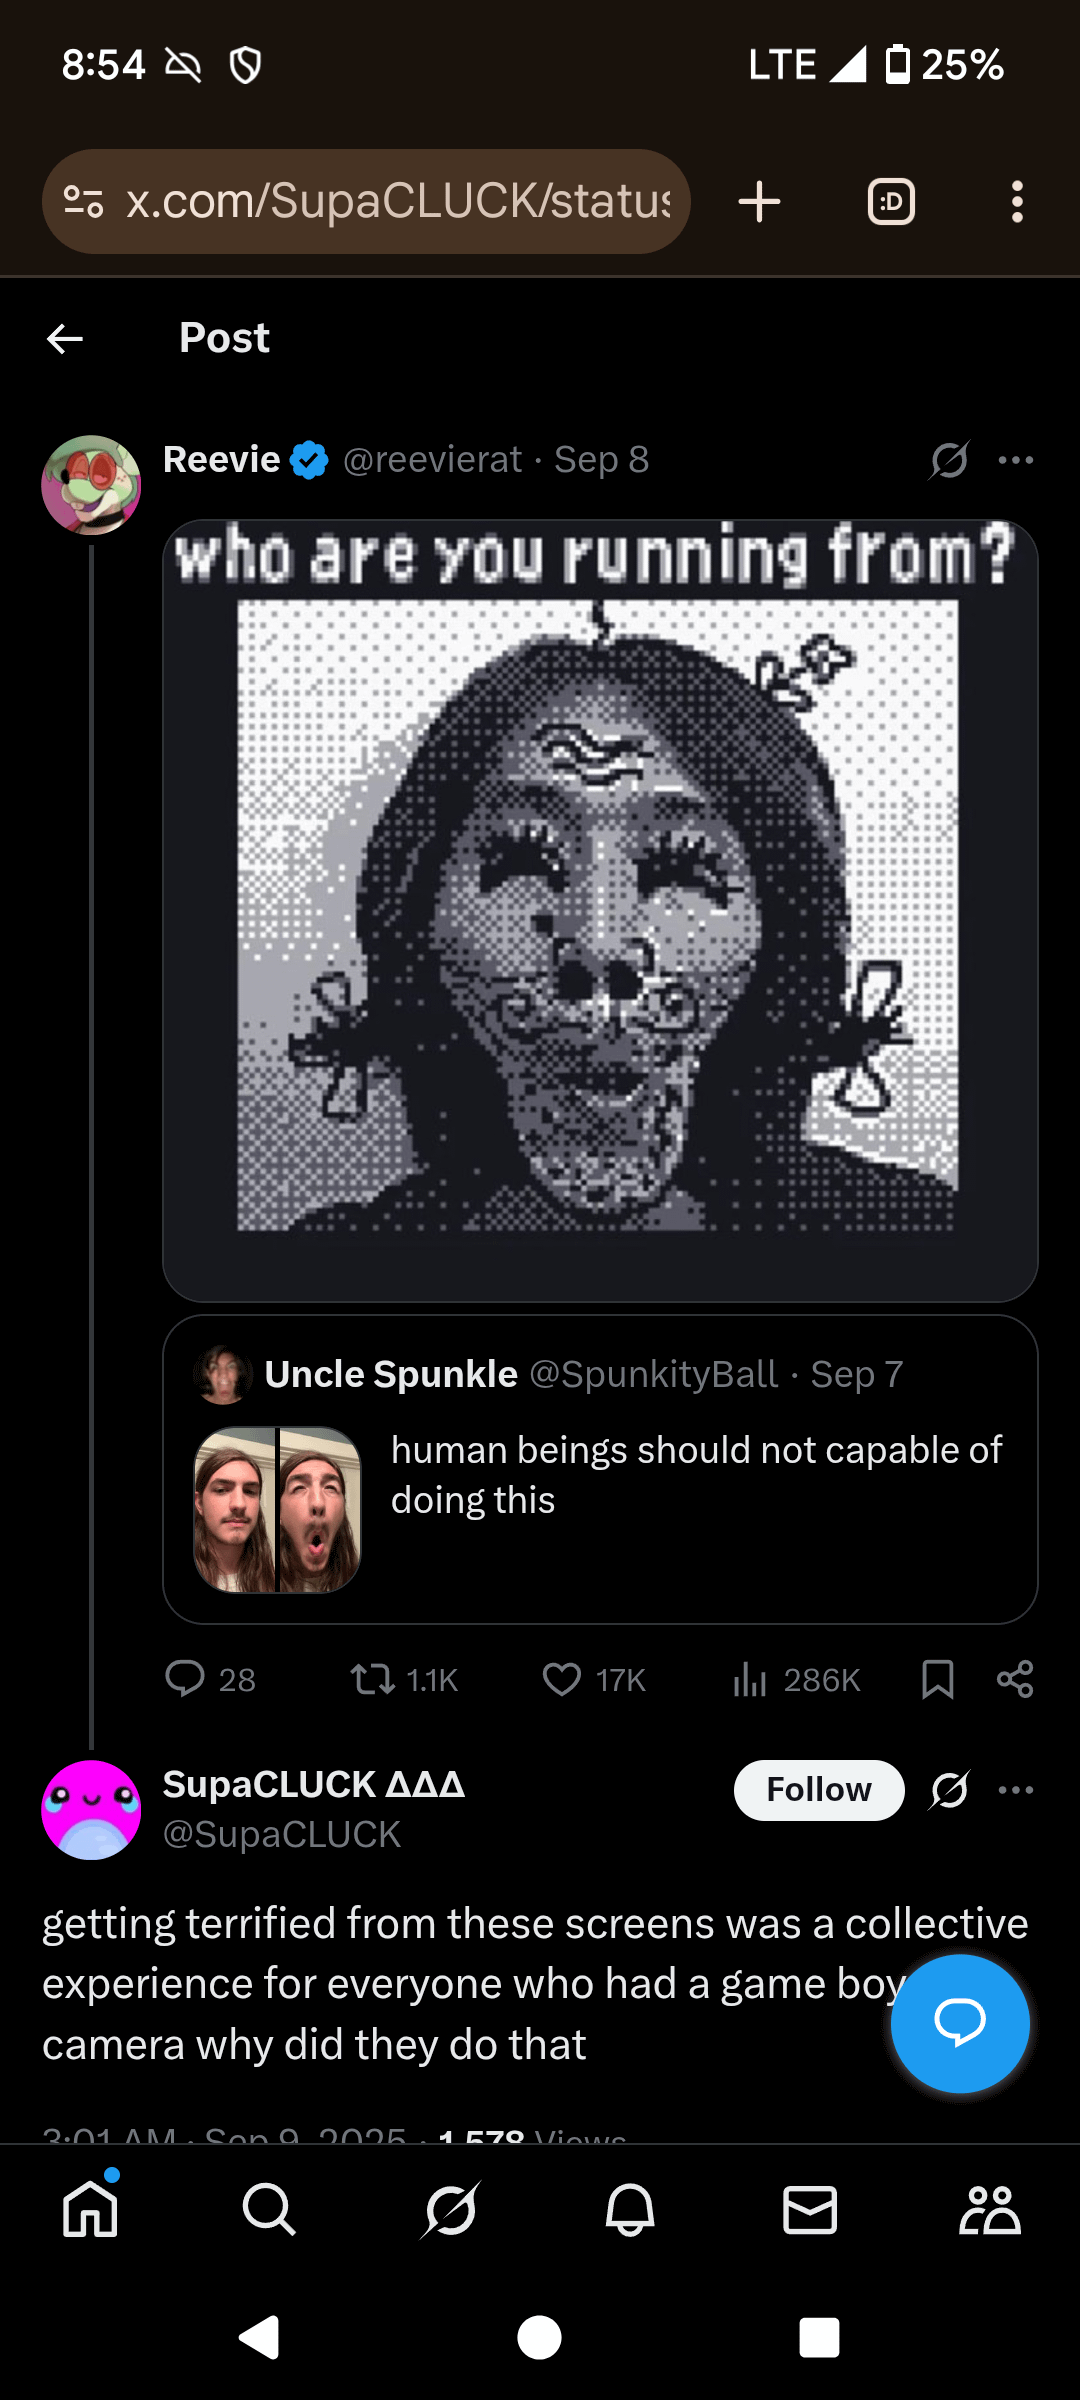Open more options on Reevie's post

(x=1016, y=460)
